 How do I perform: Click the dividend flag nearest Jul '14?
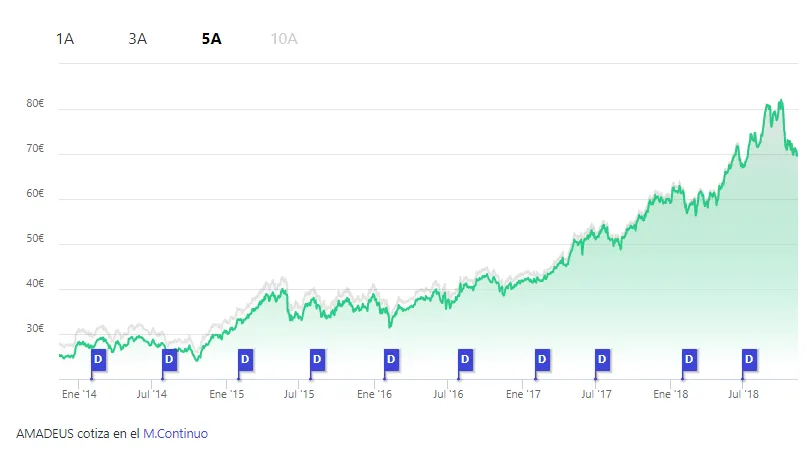pyautogui.click(x=169, y=358)
